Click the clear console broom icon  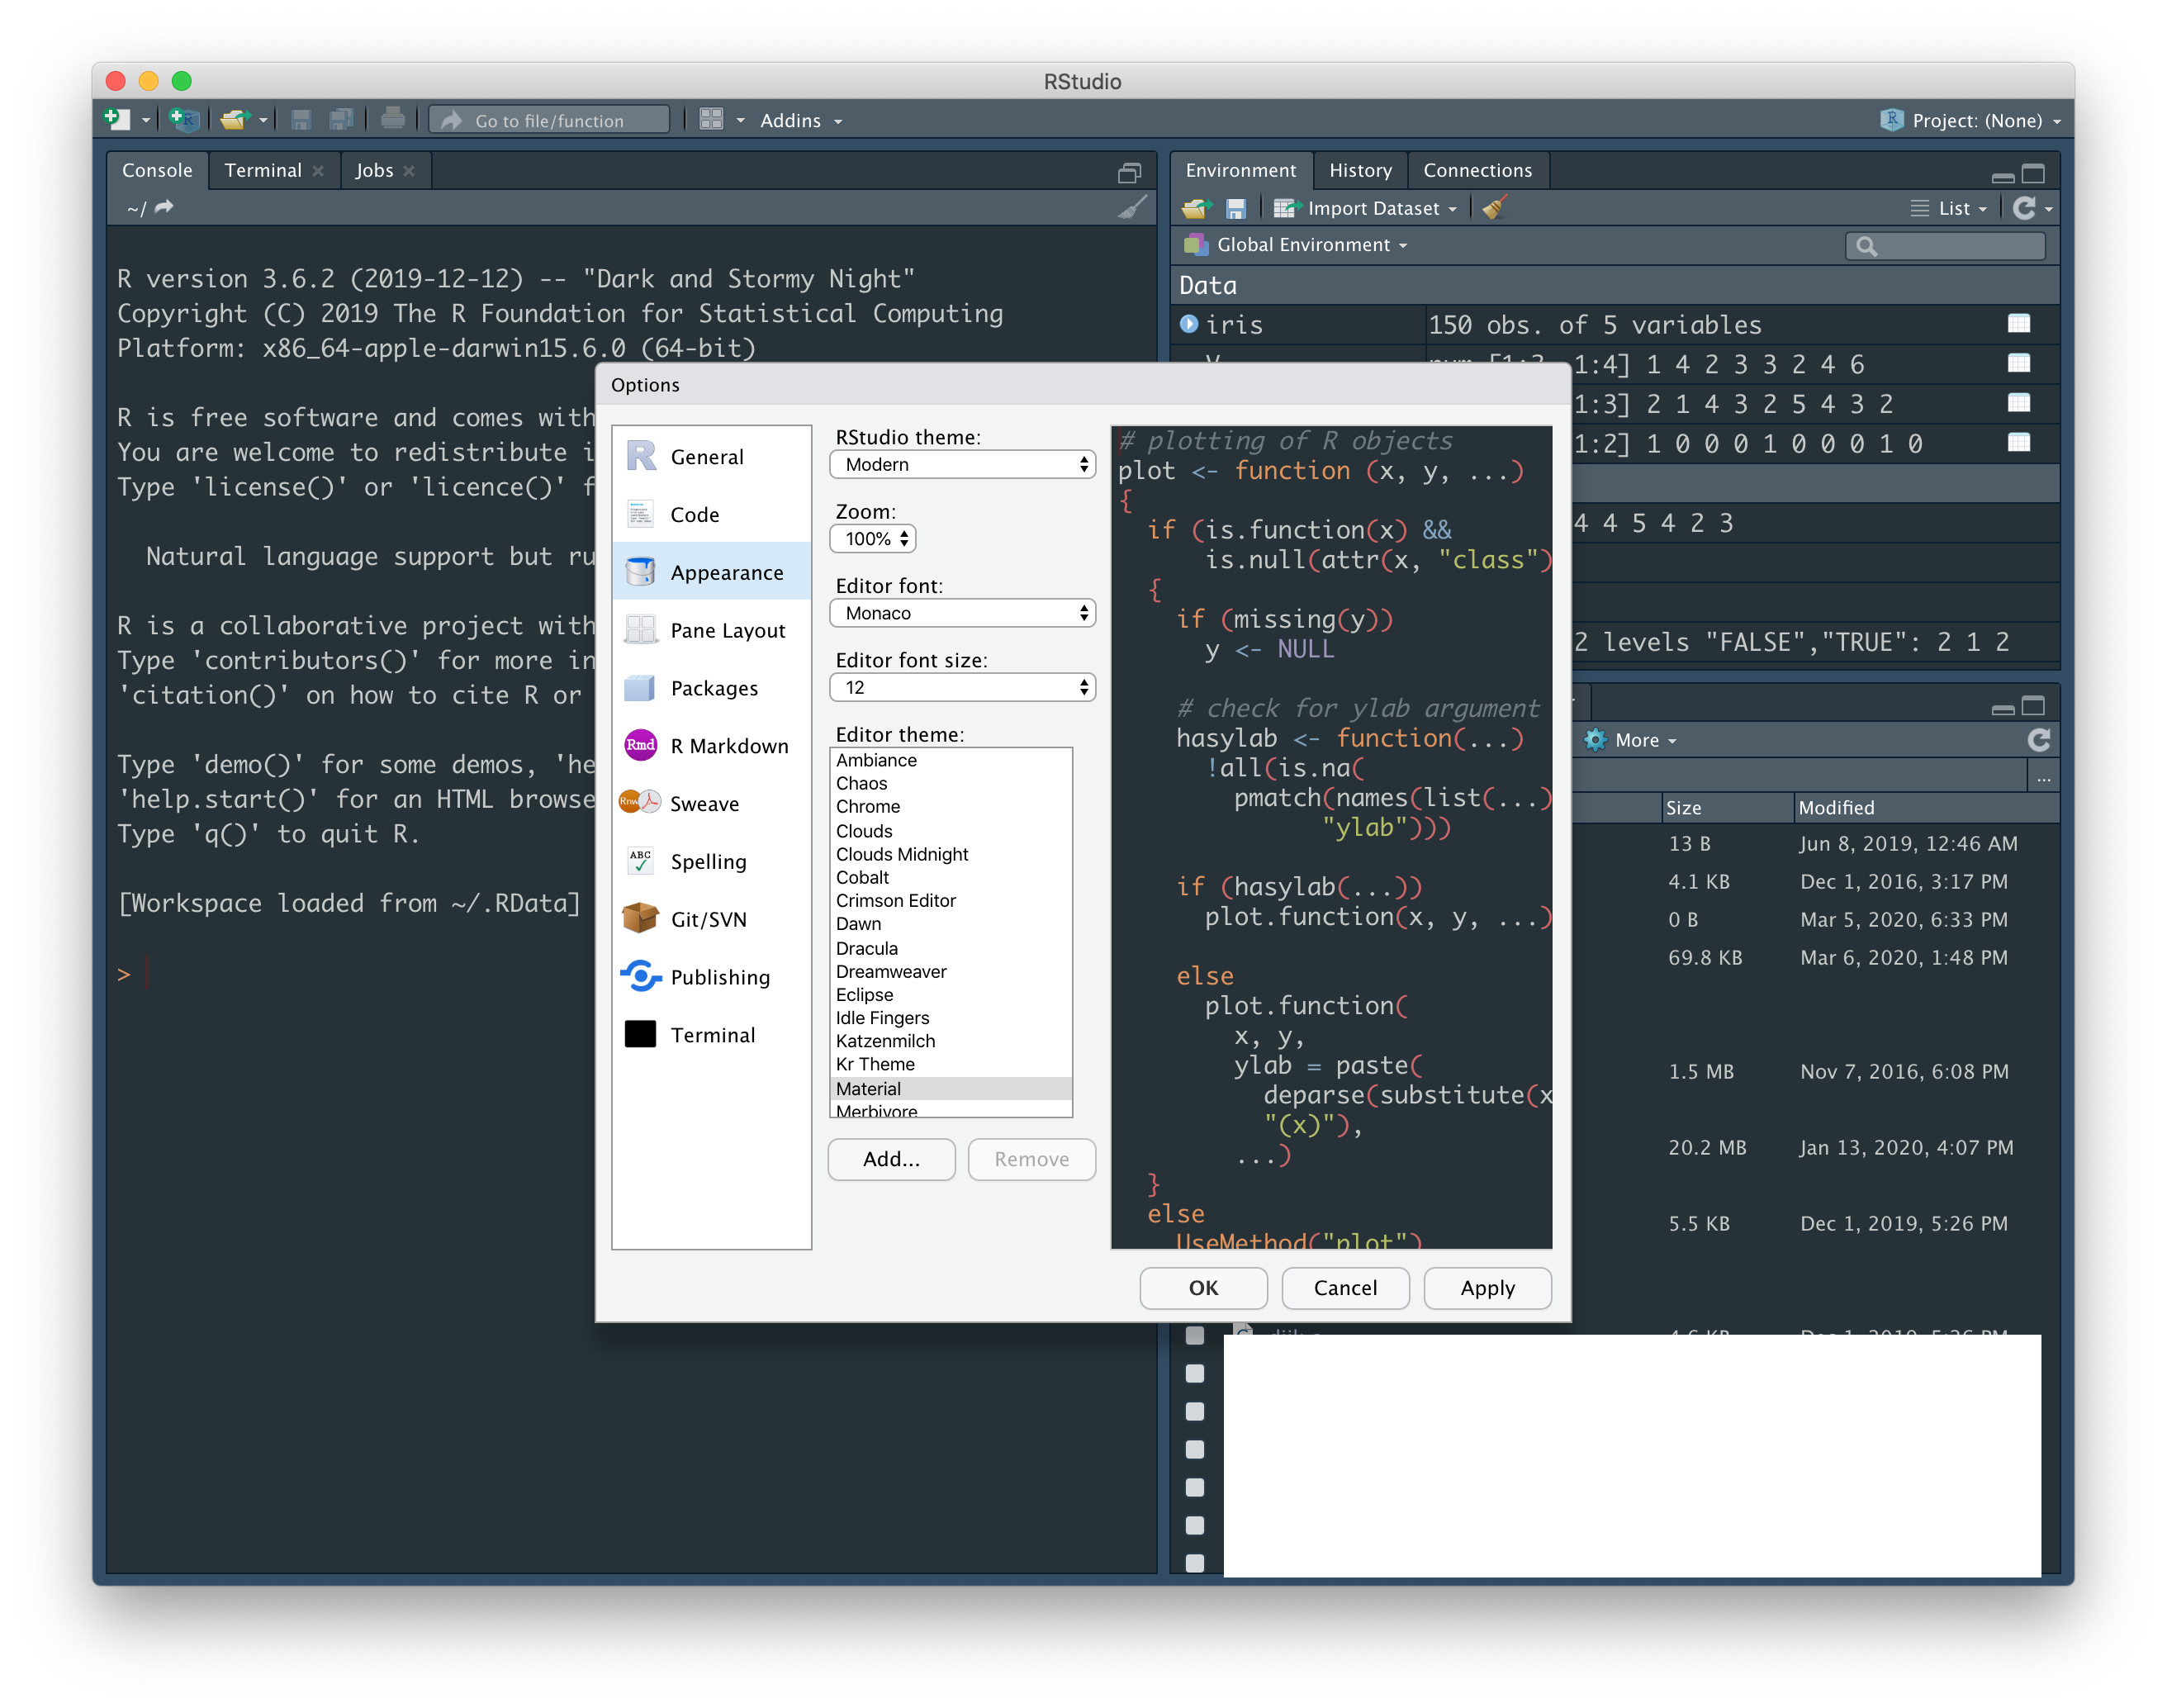click(1132, 207)
